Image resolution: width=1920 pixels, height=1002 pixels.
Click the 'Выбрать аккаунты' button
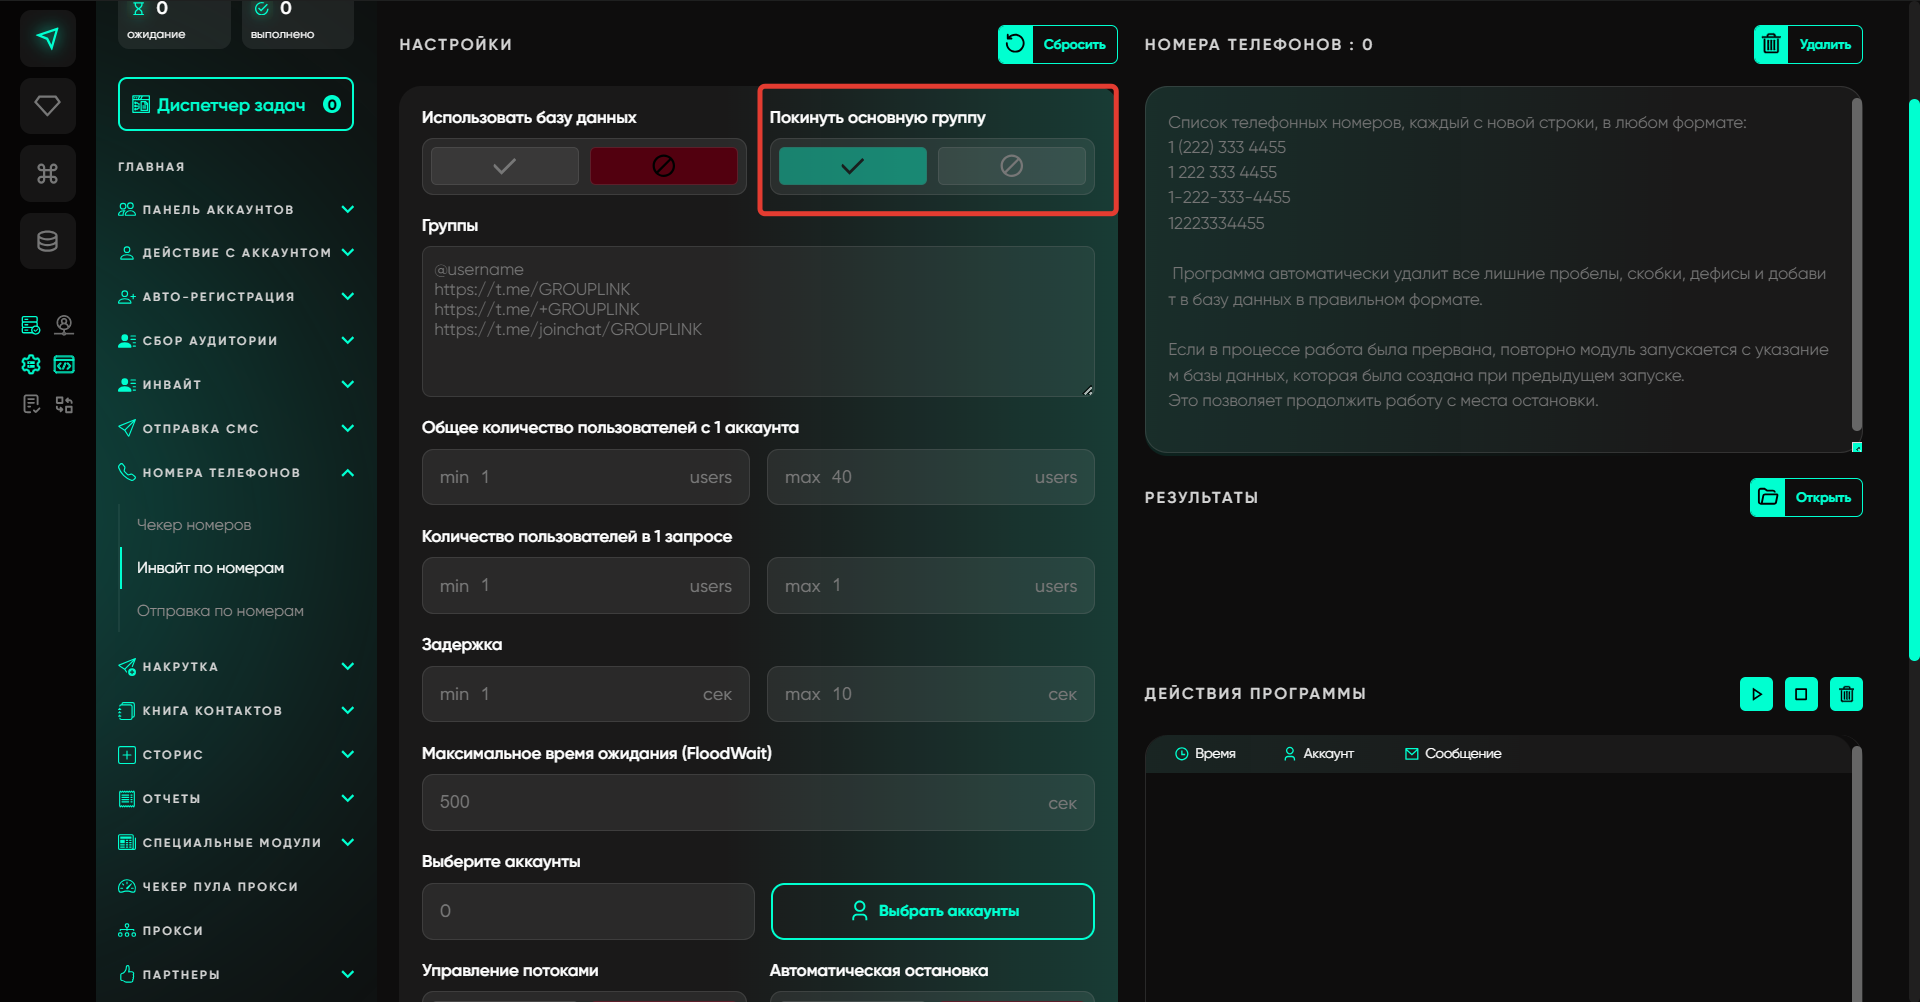(x=932, y=911)
